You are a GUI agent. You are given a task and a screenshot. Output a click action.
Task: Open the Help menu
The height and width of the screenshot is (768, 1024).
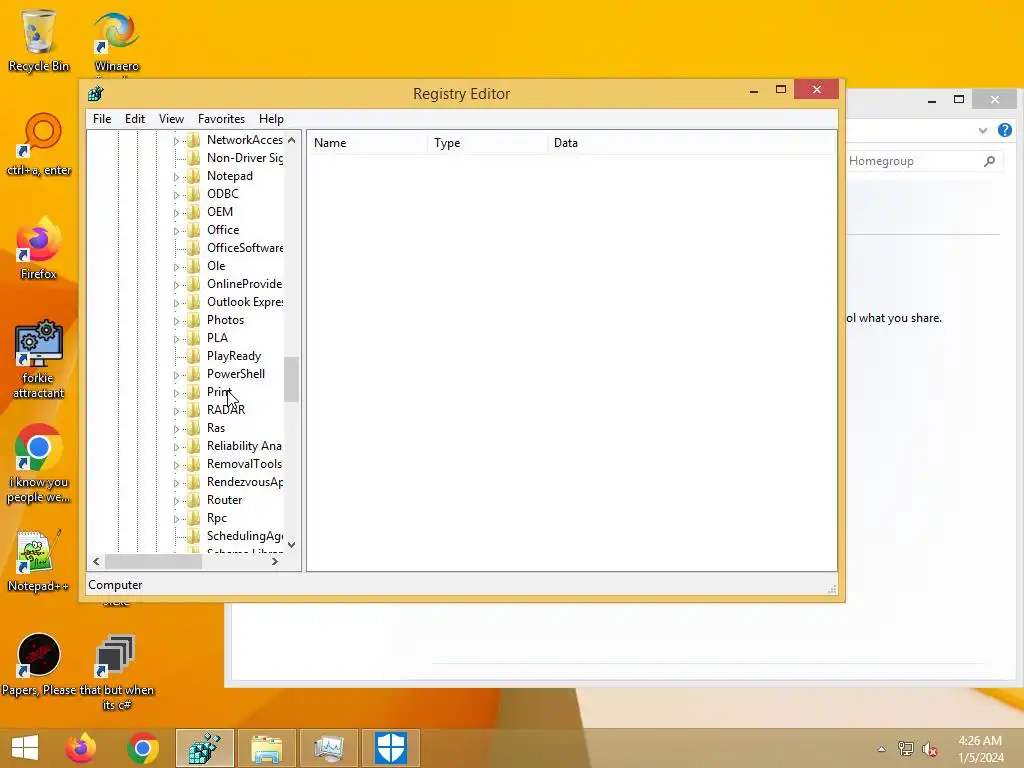pos(271,119)
